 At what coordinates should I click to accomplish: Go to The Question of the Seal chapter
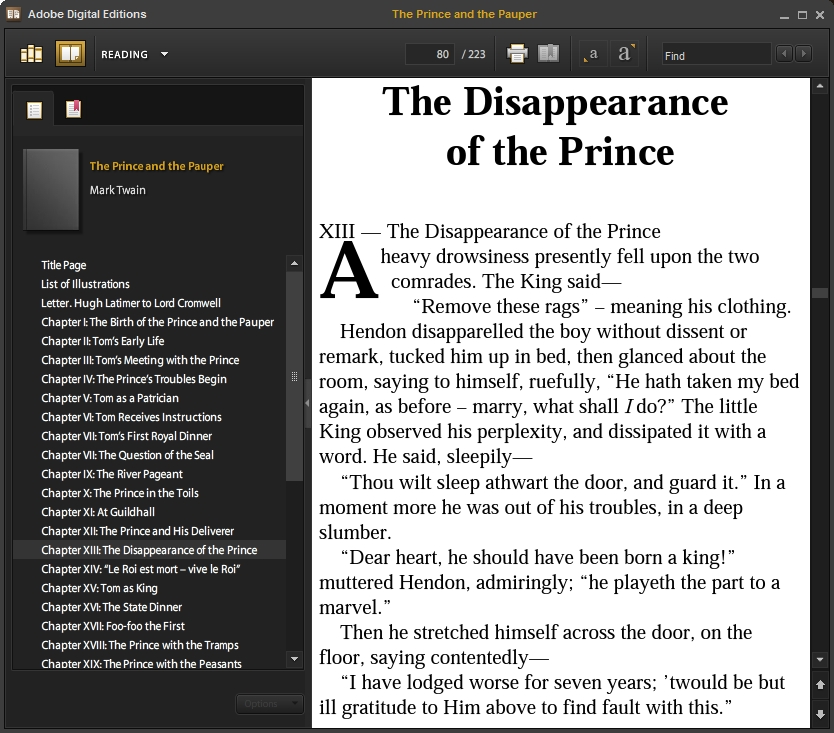(127, 455)
